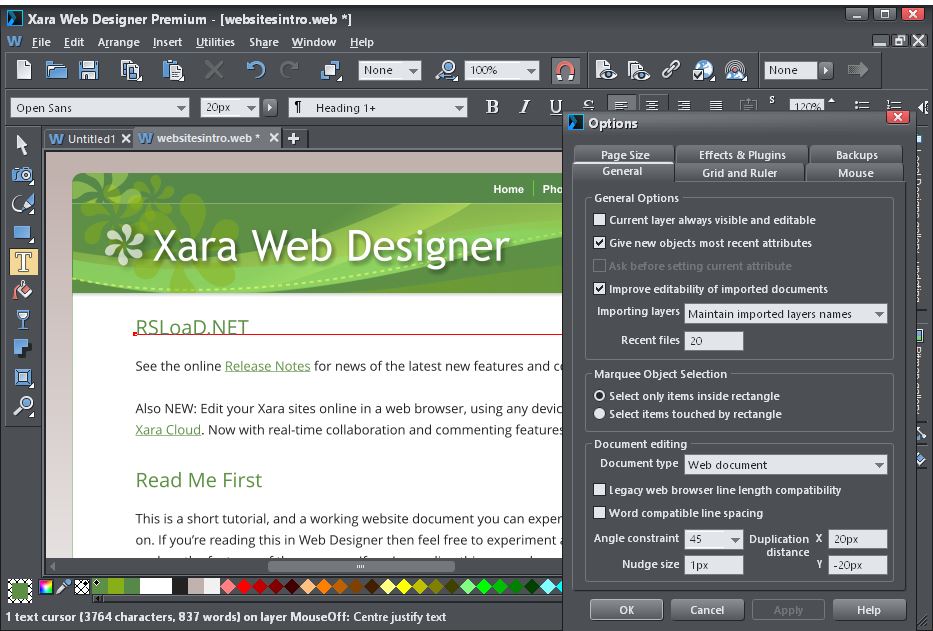
Task: Click Help button in Options dialog
Action: 869,610
